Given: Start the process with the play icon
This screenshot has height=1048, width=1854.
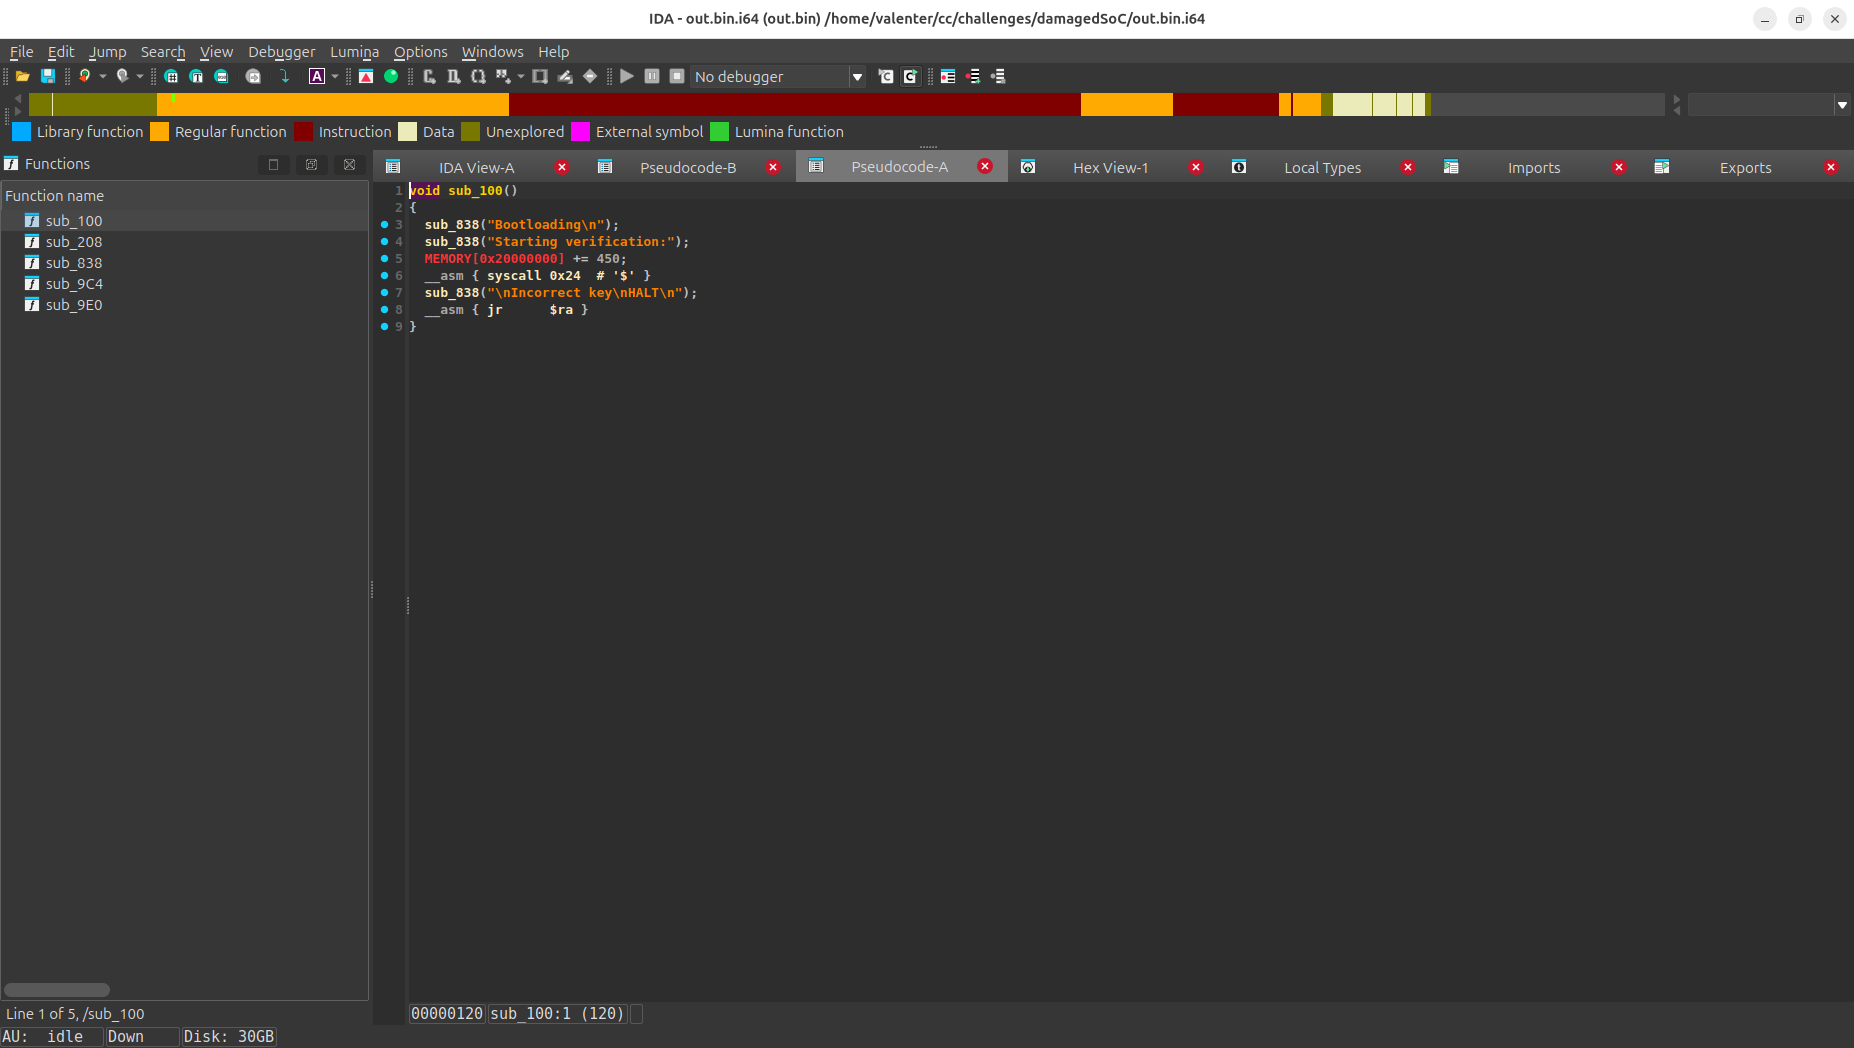Looking at the screenshot, I should point(627,76).
